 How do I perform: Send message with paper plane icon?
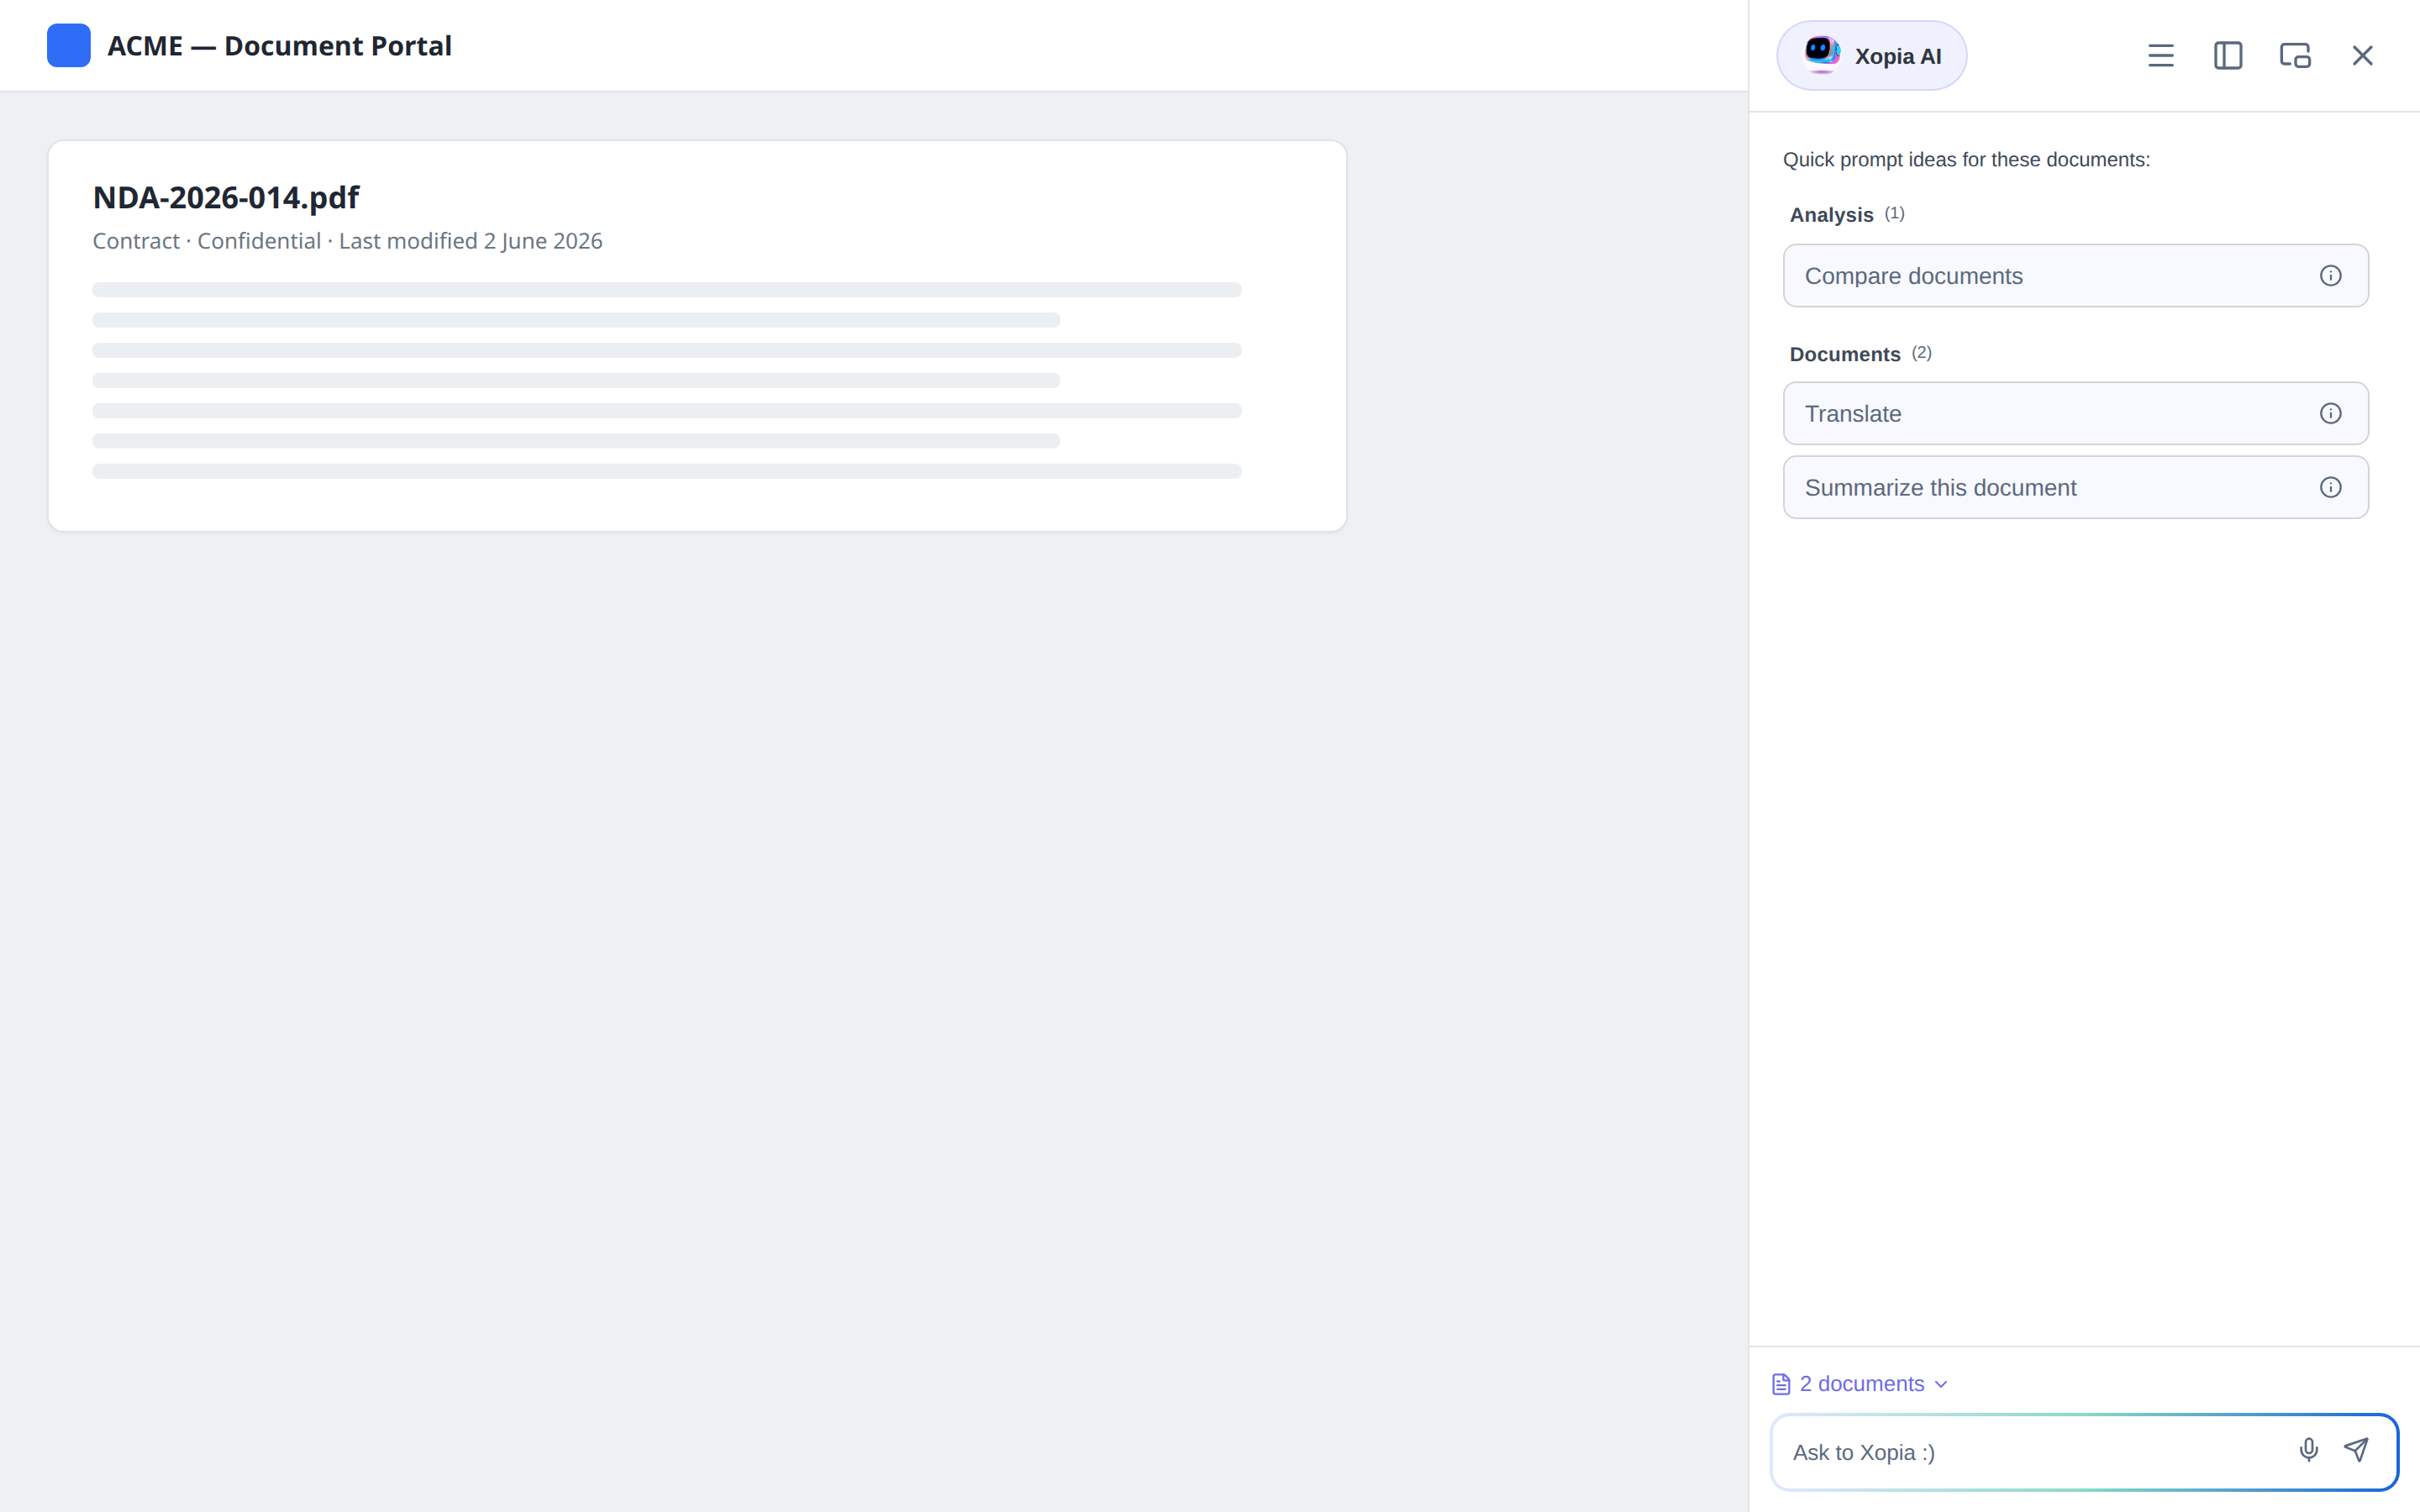[x=2356, y=1450]
